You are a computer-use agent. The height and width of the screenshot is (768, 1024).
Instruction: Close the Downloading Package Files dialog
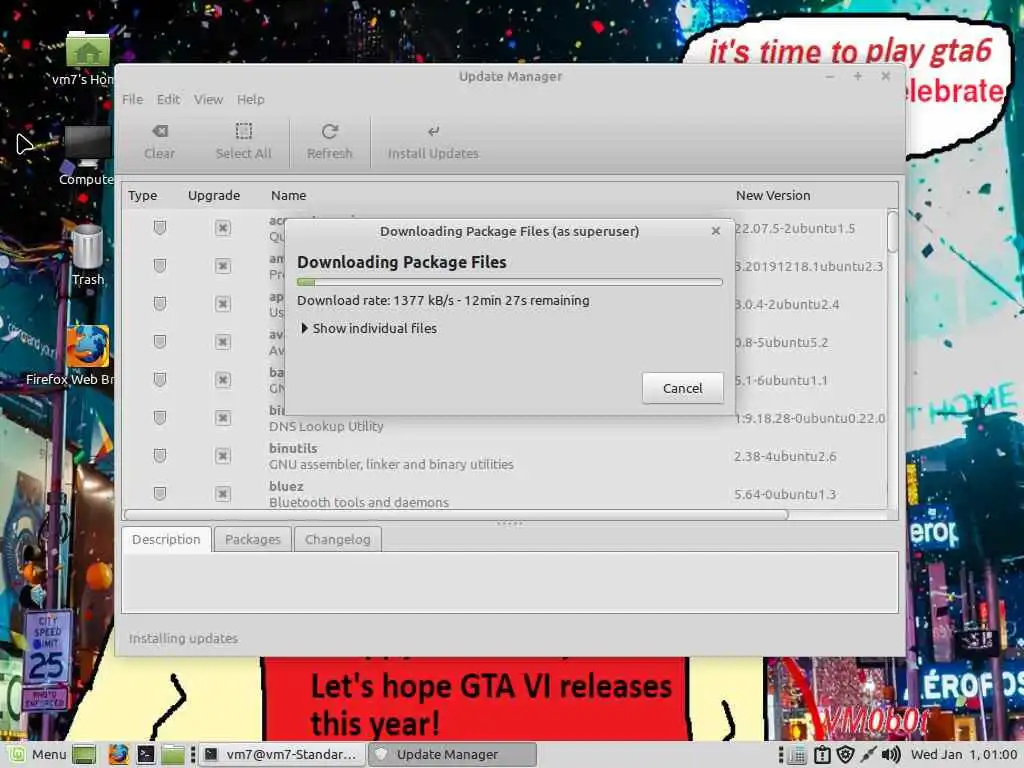point(716,231)
